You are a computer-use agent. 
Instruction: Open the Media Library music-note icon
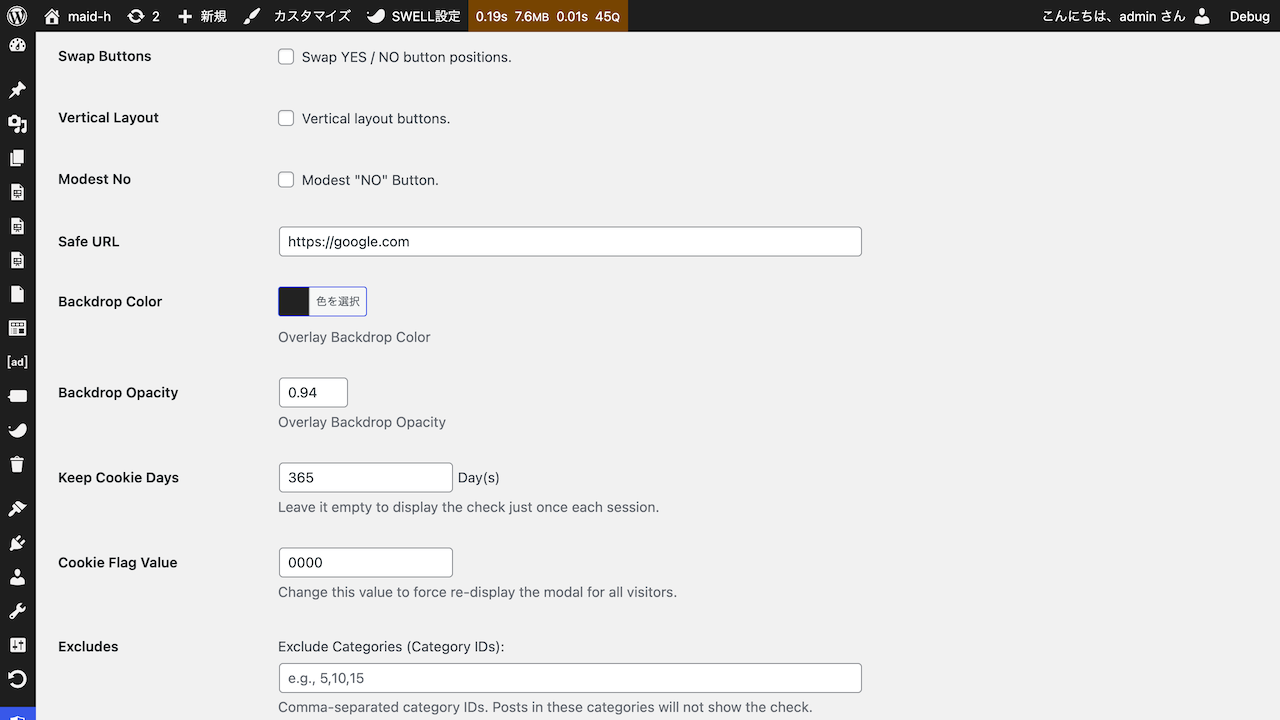tap(17, 124)
